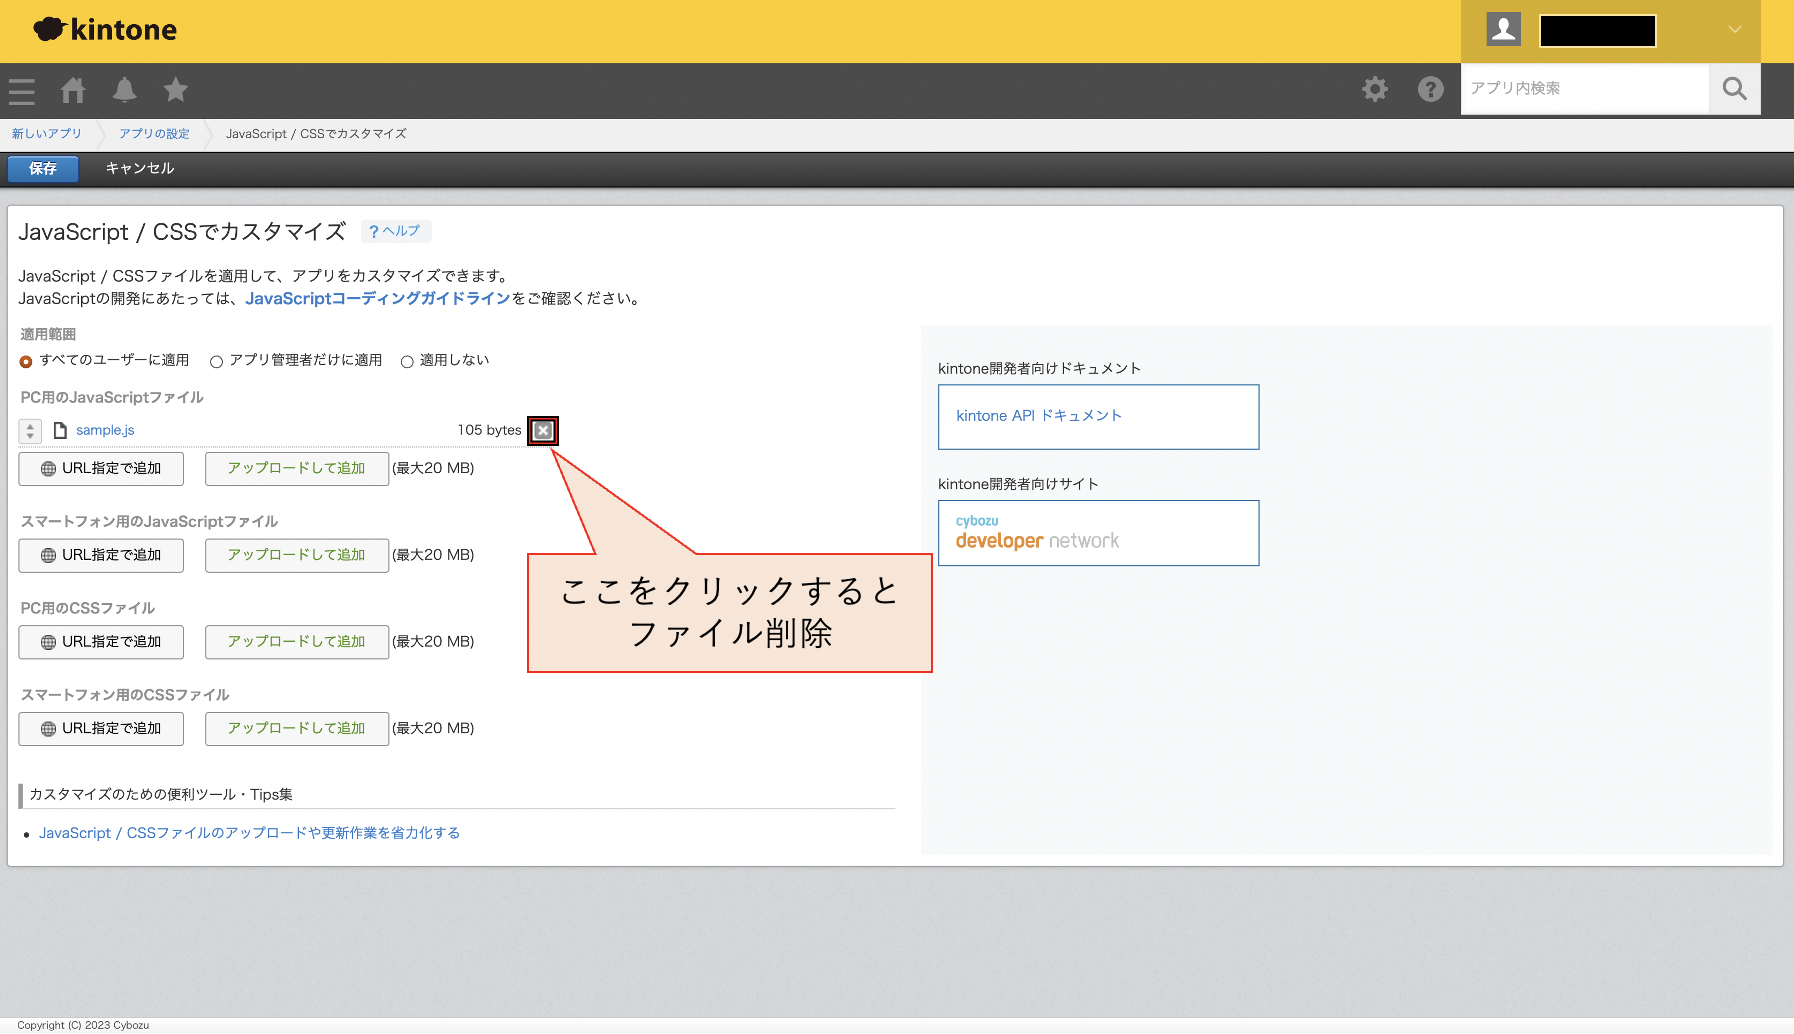This screenshot has height=1034, width=1794.
Task: Go to the home portal icon
Action: coord(73,90)
